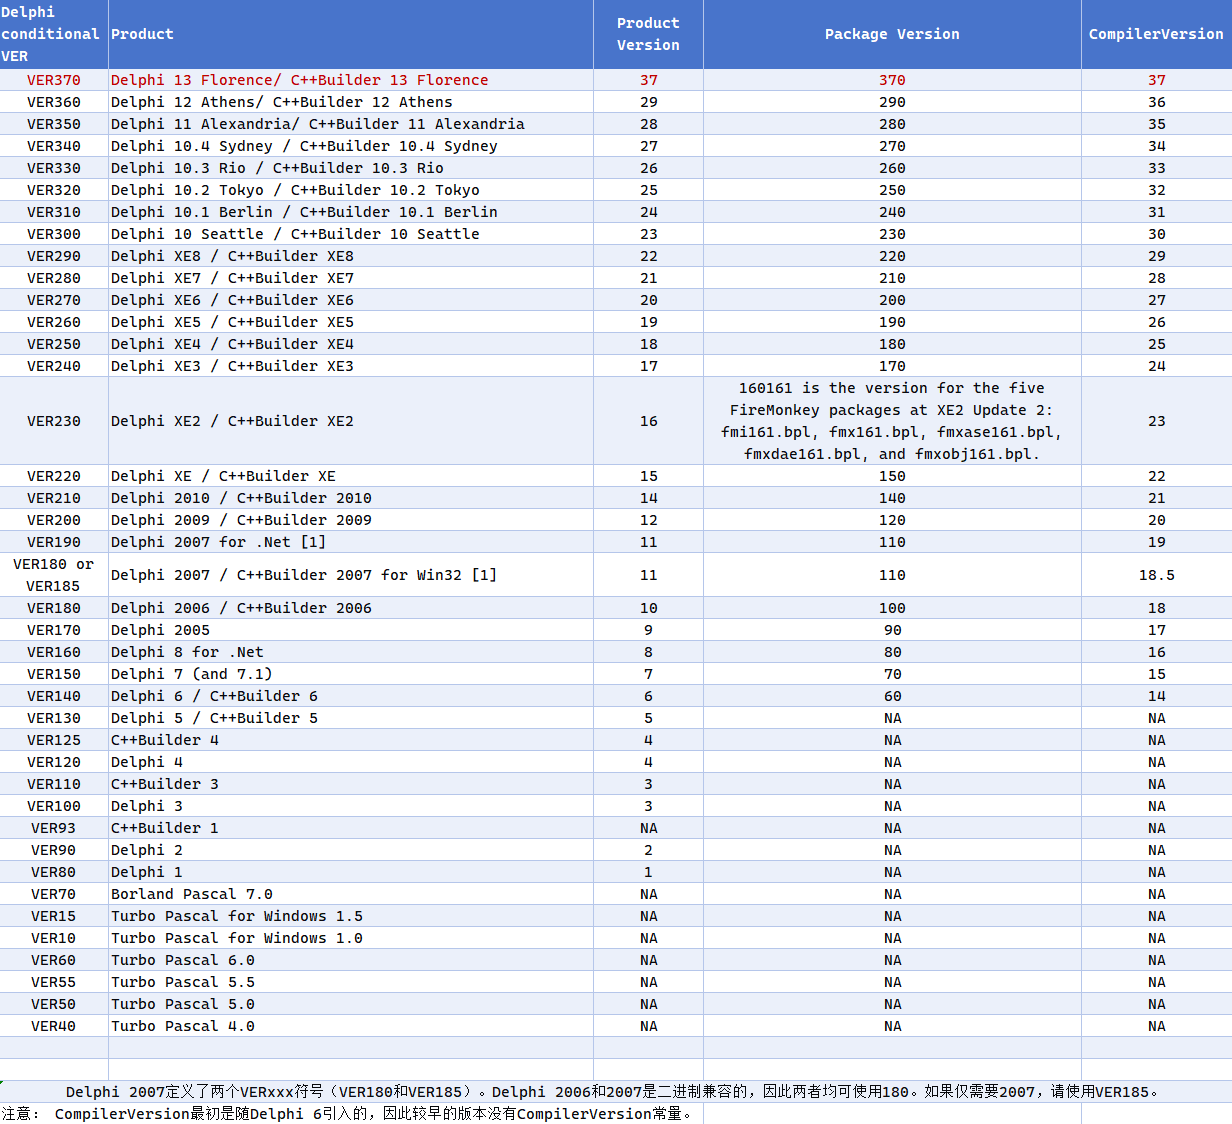Viewport: 1232px width, 1124px height.
Task: Select 'Delphi XE8 / C++Builder XE8' cell
Action: (351, 256)
